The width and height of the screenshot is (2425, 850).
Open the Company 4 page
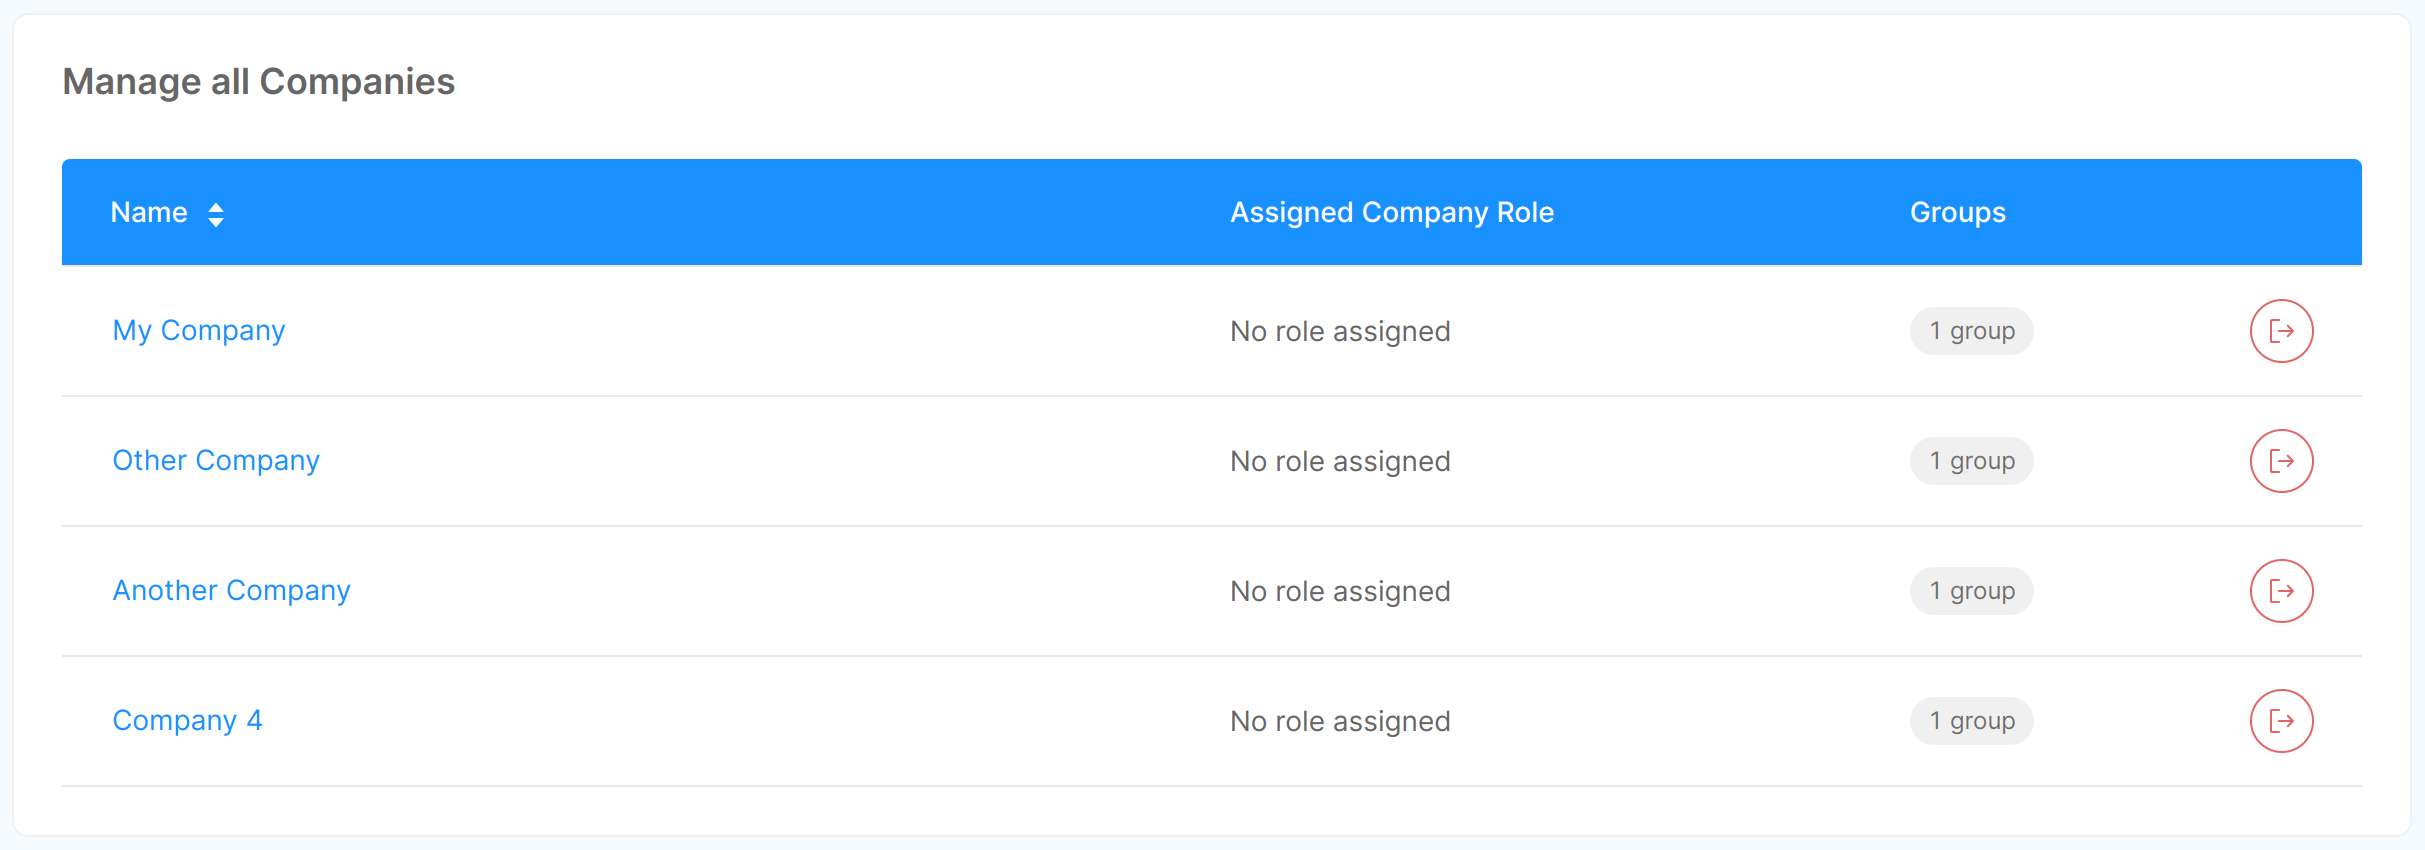[187, 720]
